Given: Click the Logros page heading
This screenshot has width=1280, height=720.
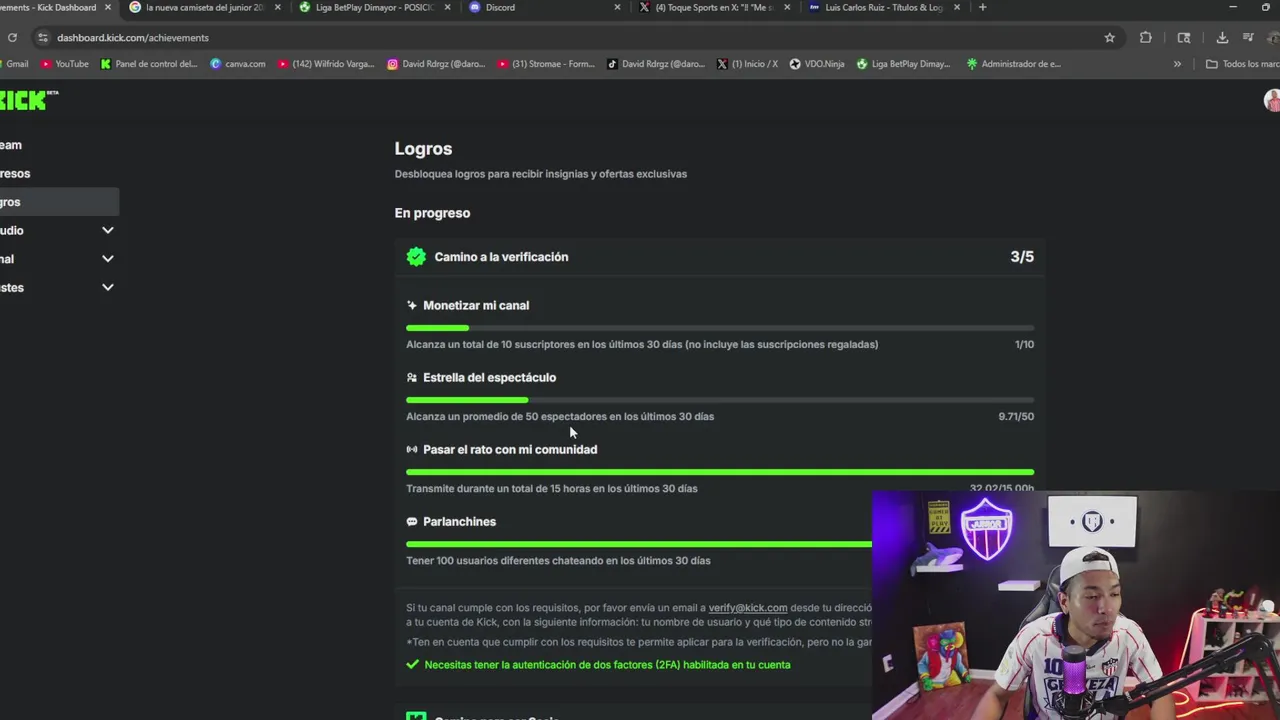Looking at the screenshot, I should pyautogui.click(x=423, y=148).
